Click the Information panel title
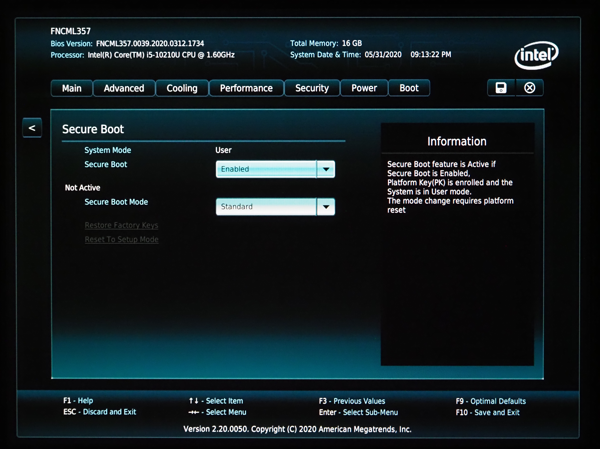Screen dimensions: 600x449 pos(457,141)
